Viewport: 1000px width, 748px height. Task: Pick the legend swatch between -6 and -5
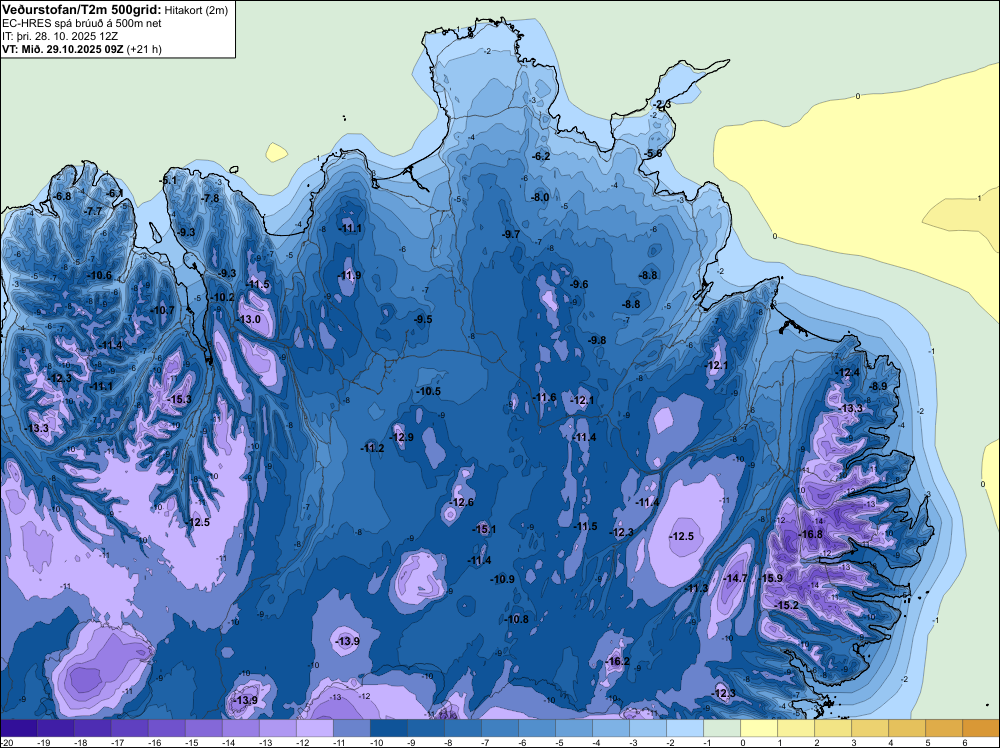(x=536, y=728)
